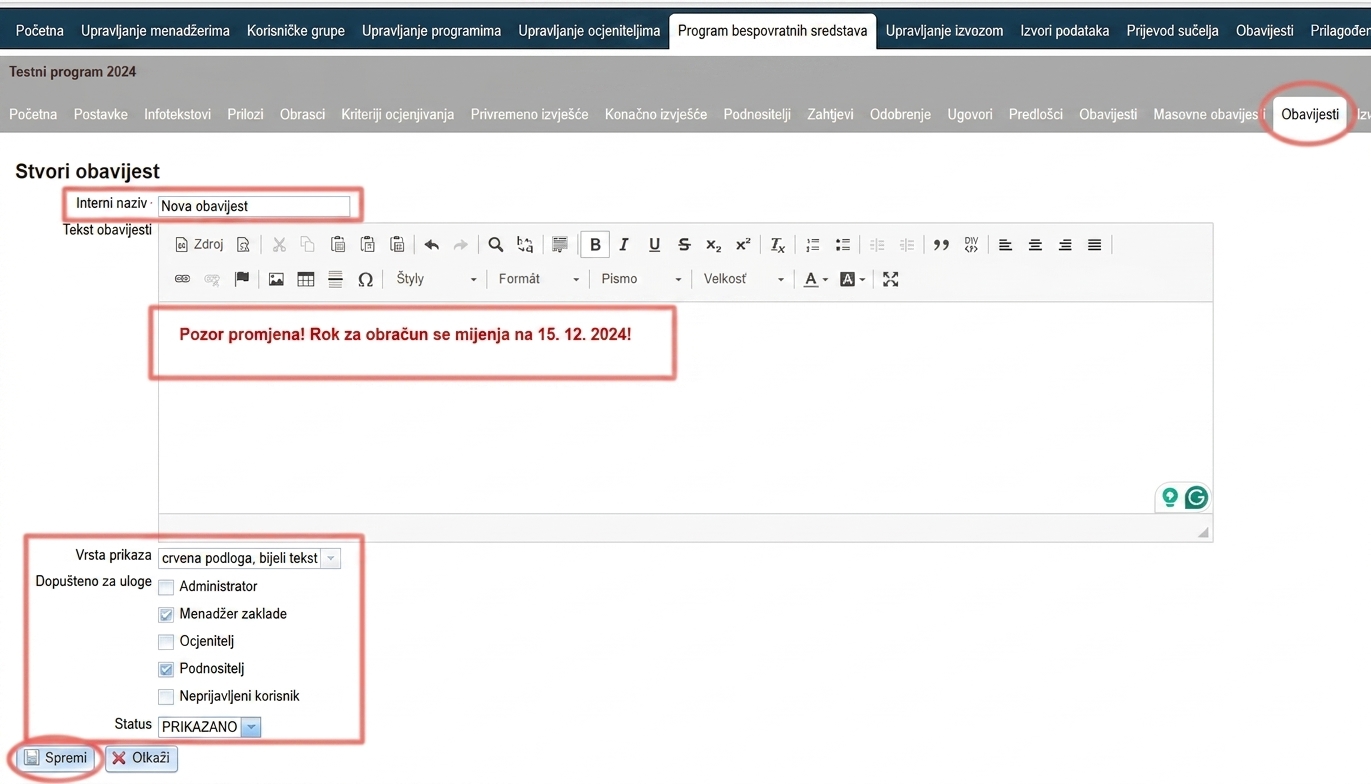
Task: Save the notice with Spremi
Action: click(56, 758)
